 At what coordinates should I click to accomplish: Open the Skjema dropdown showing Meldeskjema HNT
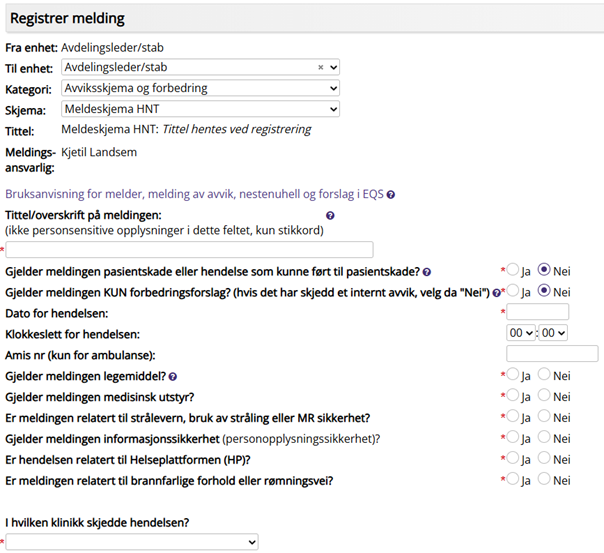click(x=200, y=109)
